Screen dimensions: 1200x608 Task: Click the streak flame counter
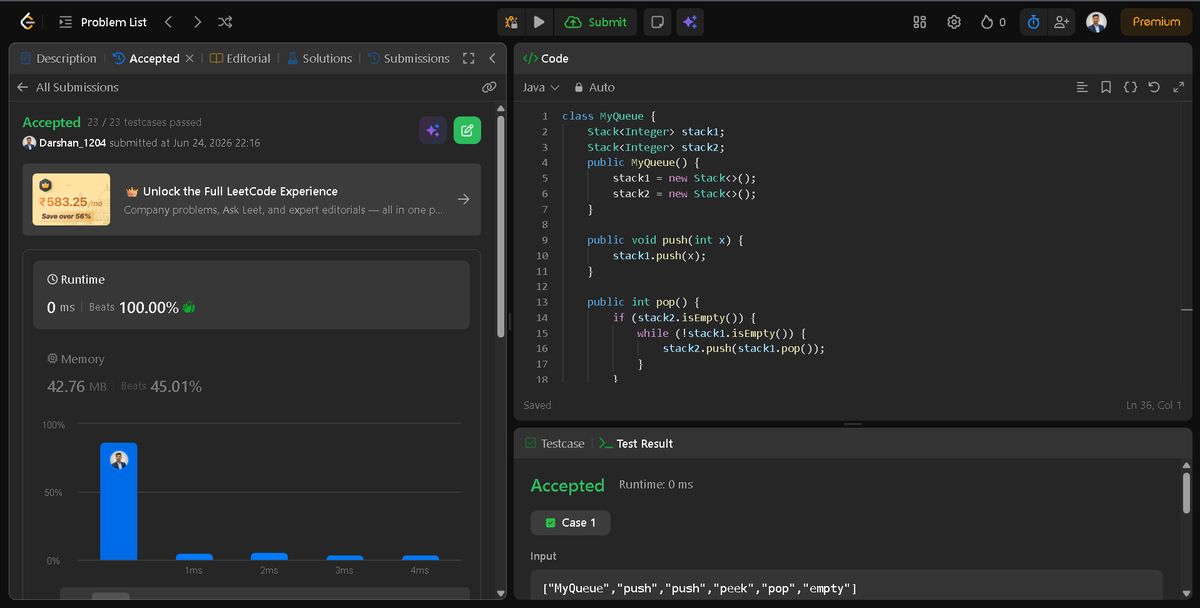993,22
